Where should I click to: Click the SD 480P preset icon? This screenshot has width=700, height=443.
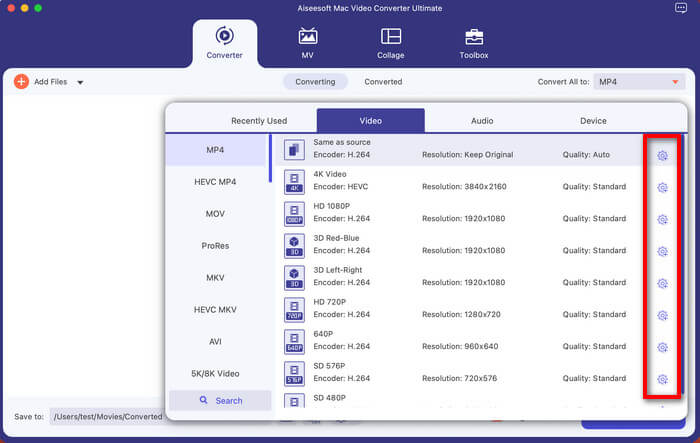tap(294, 401)
